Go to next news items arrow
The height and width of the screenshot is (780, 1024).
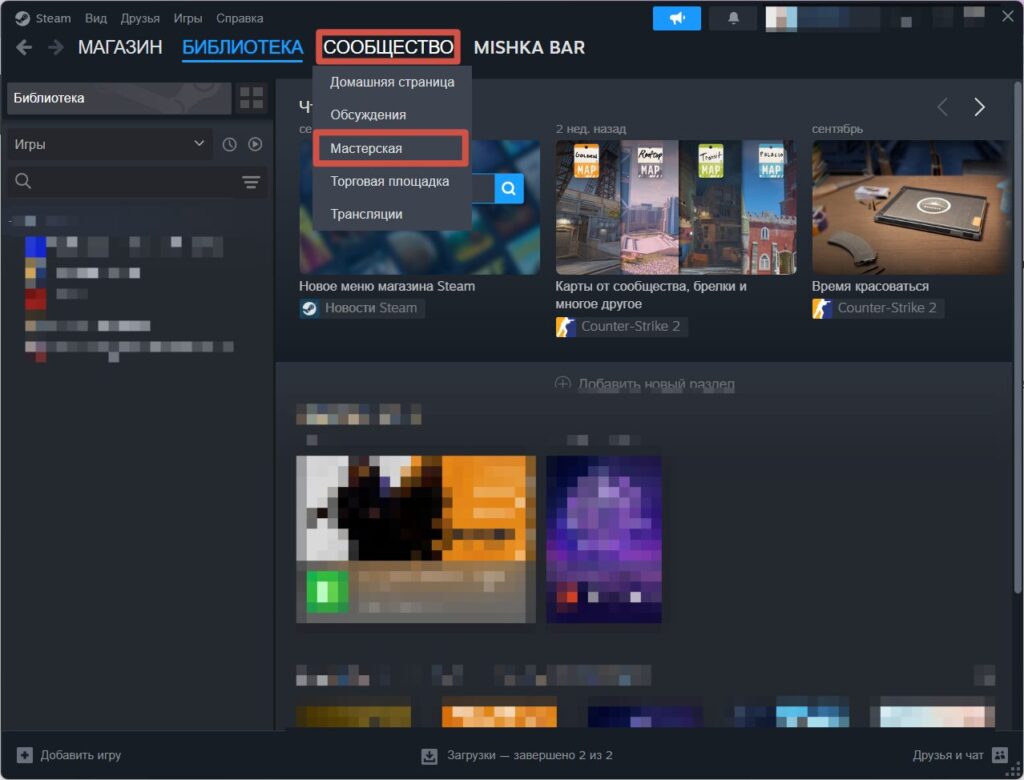pos(979,107)
